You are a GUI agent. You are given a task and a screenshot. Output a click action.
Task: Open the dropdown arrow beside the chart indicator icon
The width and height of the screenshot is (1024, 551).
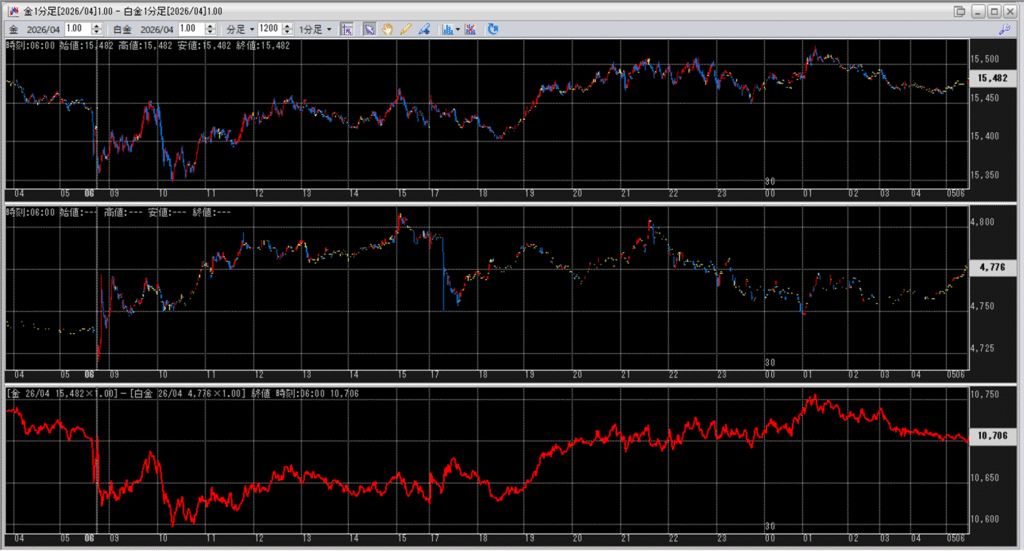pyautogui.click(x=457, y=29)
